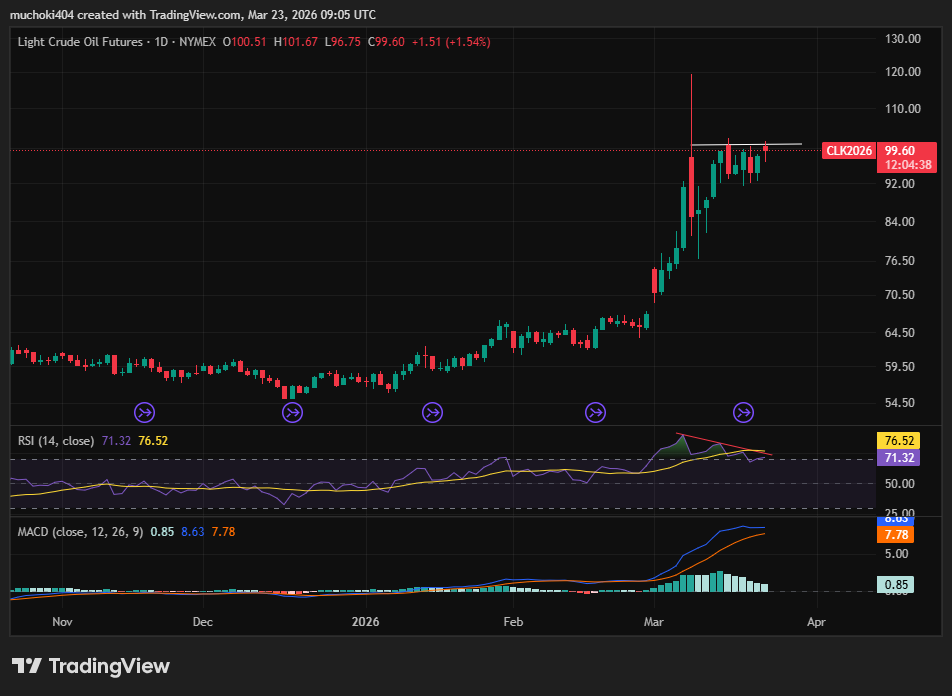The width and height of the screenshot is (952, 696).
Task: Select the rollover marker icon in mid-January
Action: pyautogui.click(x=432, y=411)
